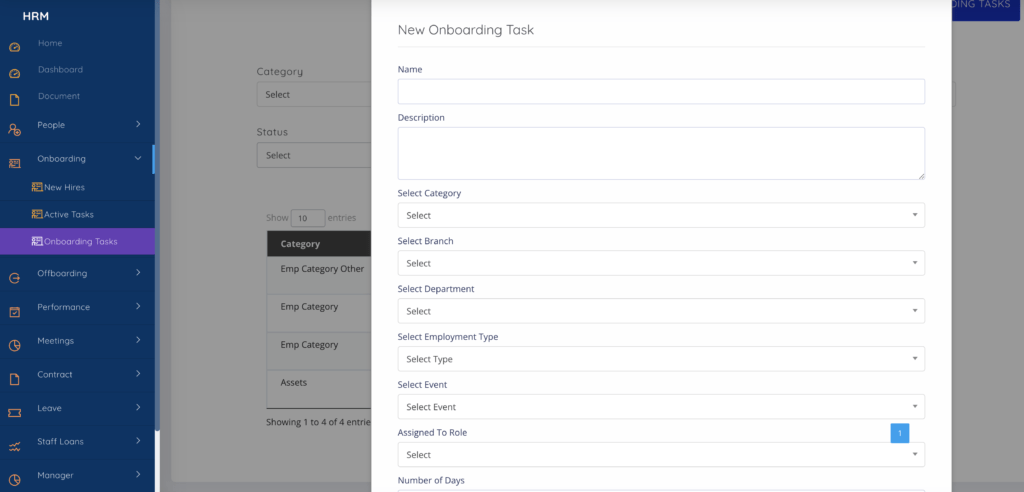Viewport: 1024px width, 492px height.
Task: Click the Category column header
Action: tap(319, 244)
